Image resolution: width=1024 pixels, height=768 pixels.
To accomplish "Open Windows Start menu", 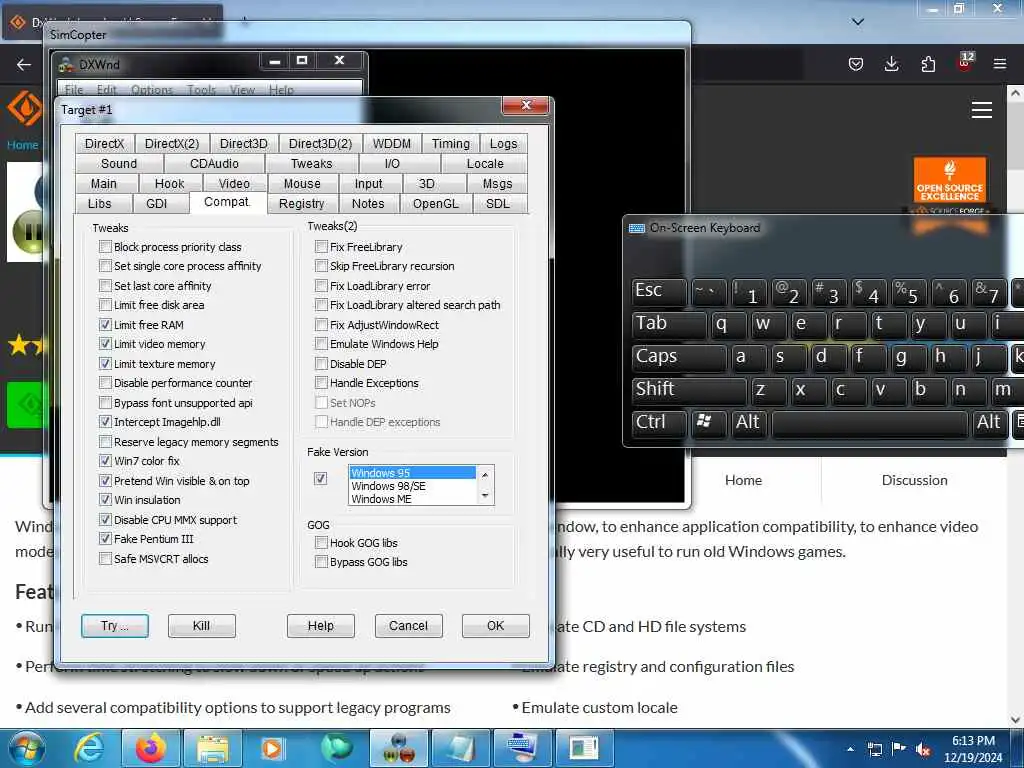I will 27,748.
